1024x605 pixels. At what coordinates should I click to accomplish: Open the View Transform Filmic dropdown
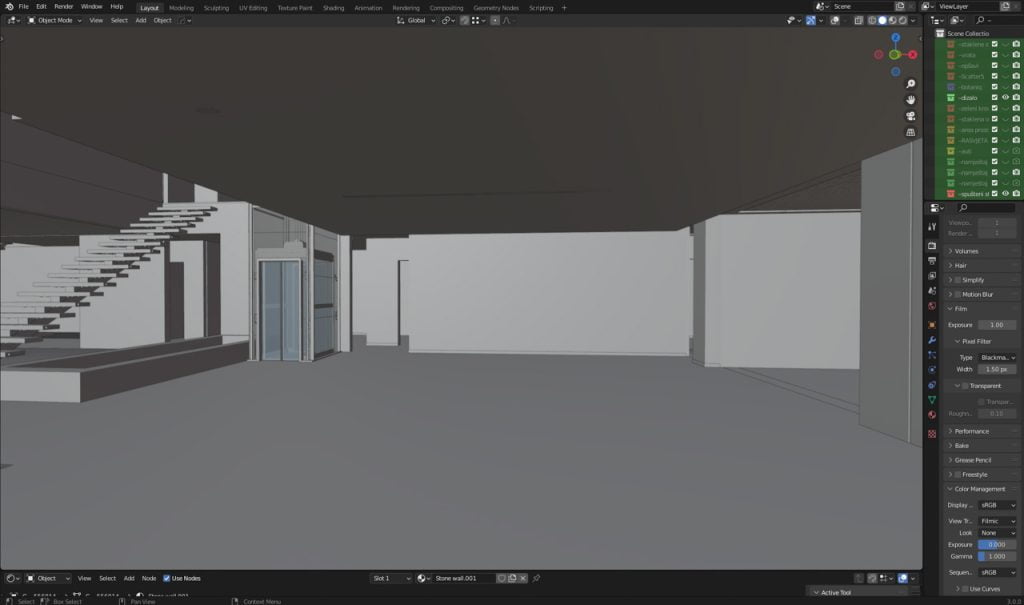[997, 521]
